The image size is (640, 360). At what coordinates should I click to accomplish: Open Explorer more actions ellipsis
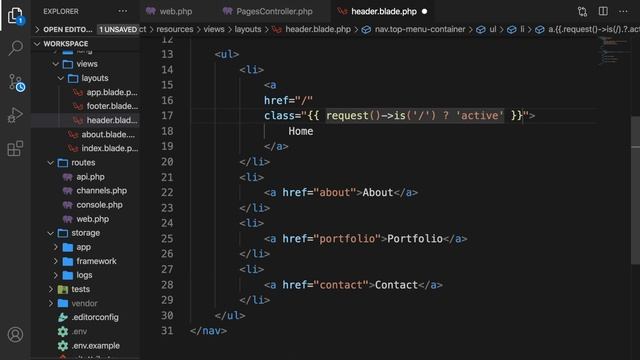pos(122,11)
